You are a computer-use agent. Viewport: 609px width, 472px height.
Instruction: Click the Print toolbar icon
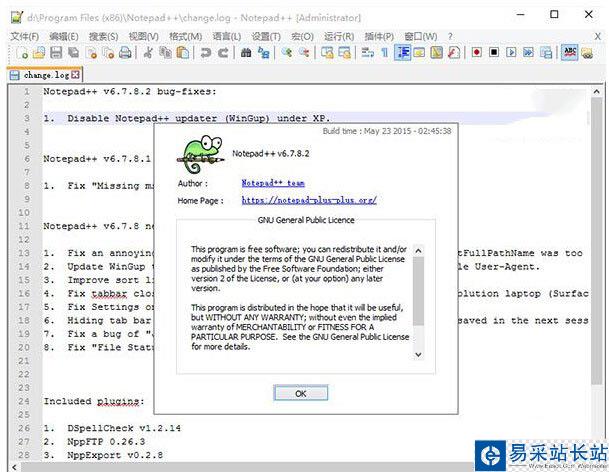[x=125, y=52]
